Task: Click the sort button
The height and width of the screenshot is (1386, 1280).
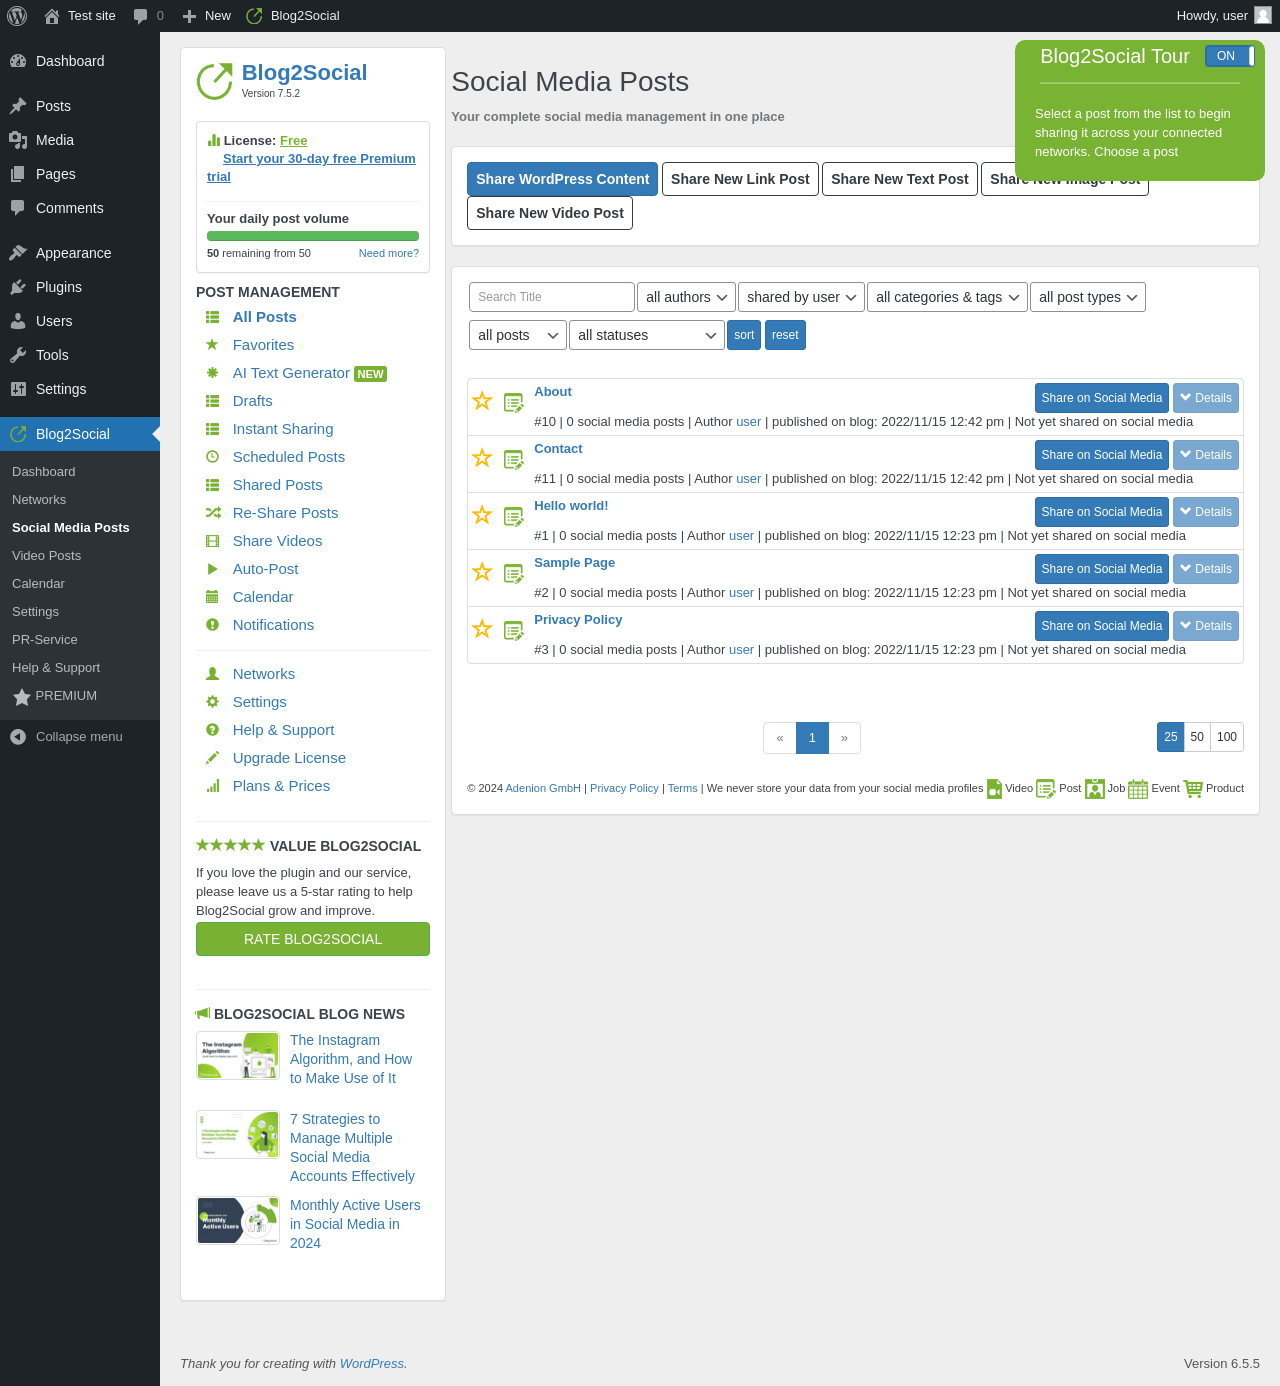Action: [744, 335]
